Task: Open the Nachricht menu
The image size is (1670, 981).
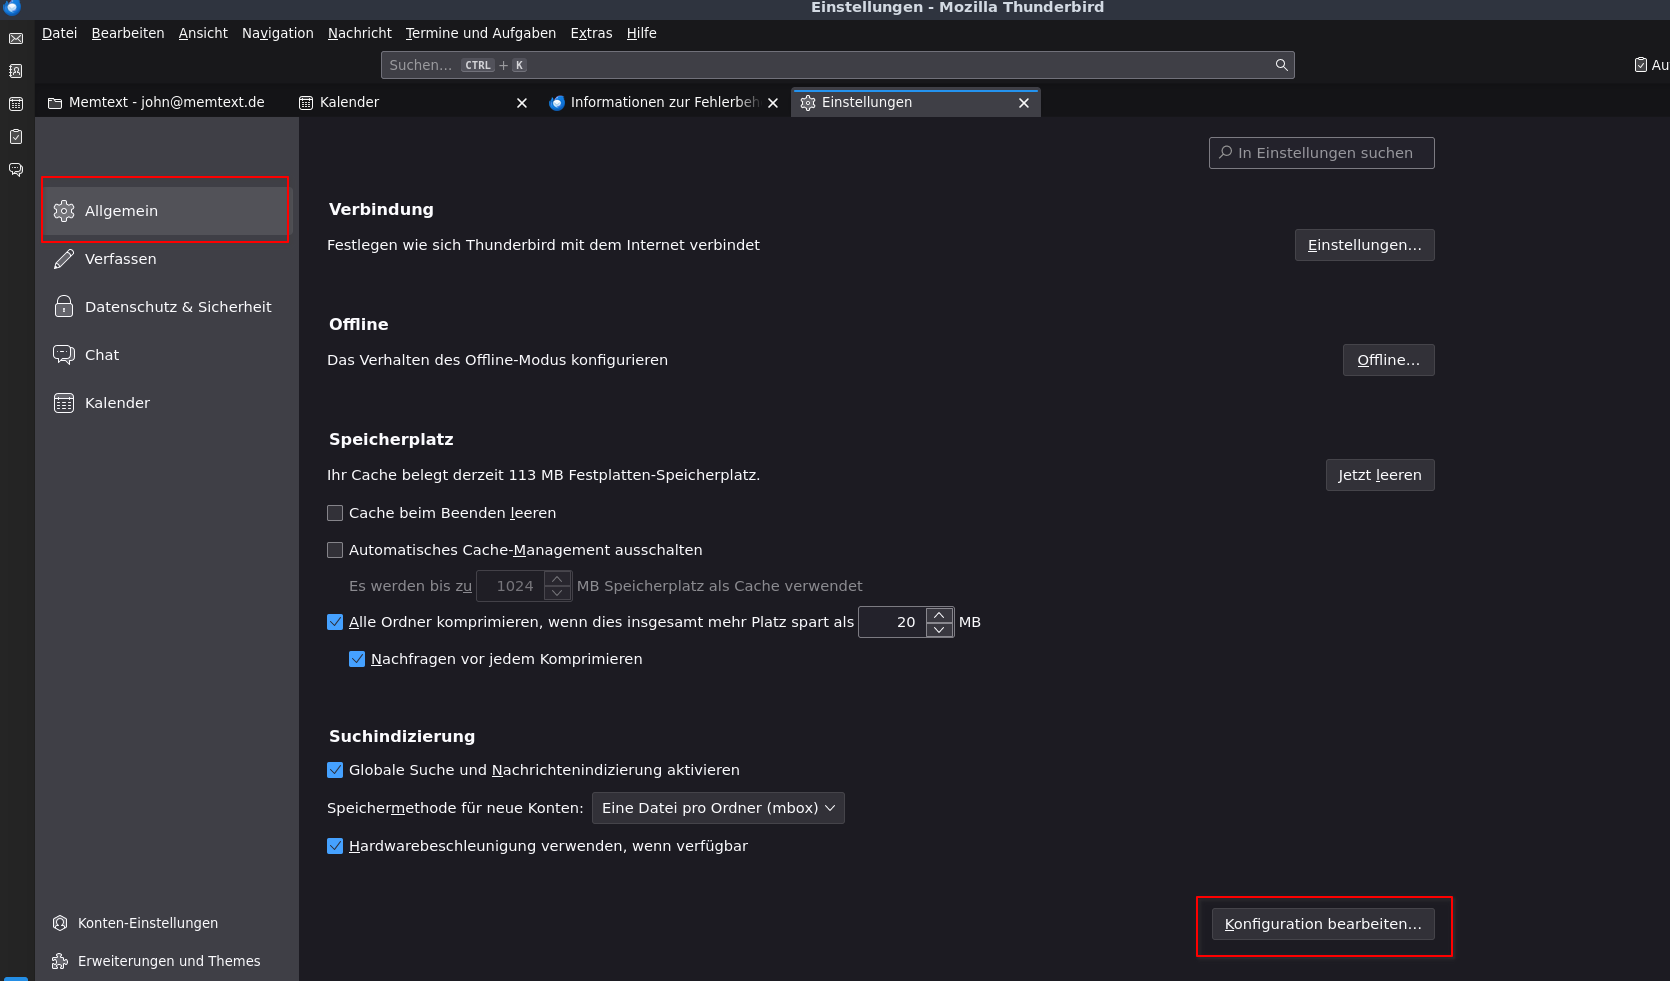Action: click(360, 33)
